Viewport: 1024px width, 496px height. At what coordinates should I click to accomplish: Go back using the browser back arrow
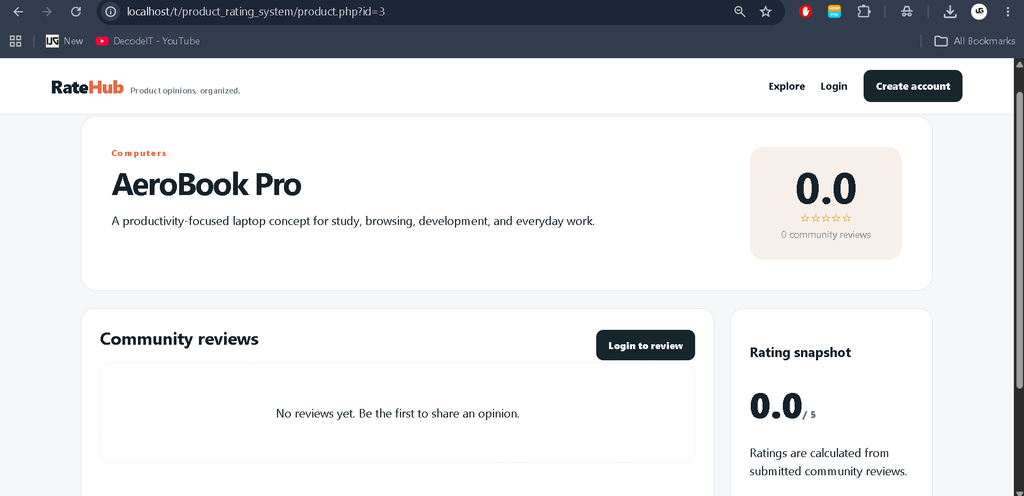pos(18,12)
